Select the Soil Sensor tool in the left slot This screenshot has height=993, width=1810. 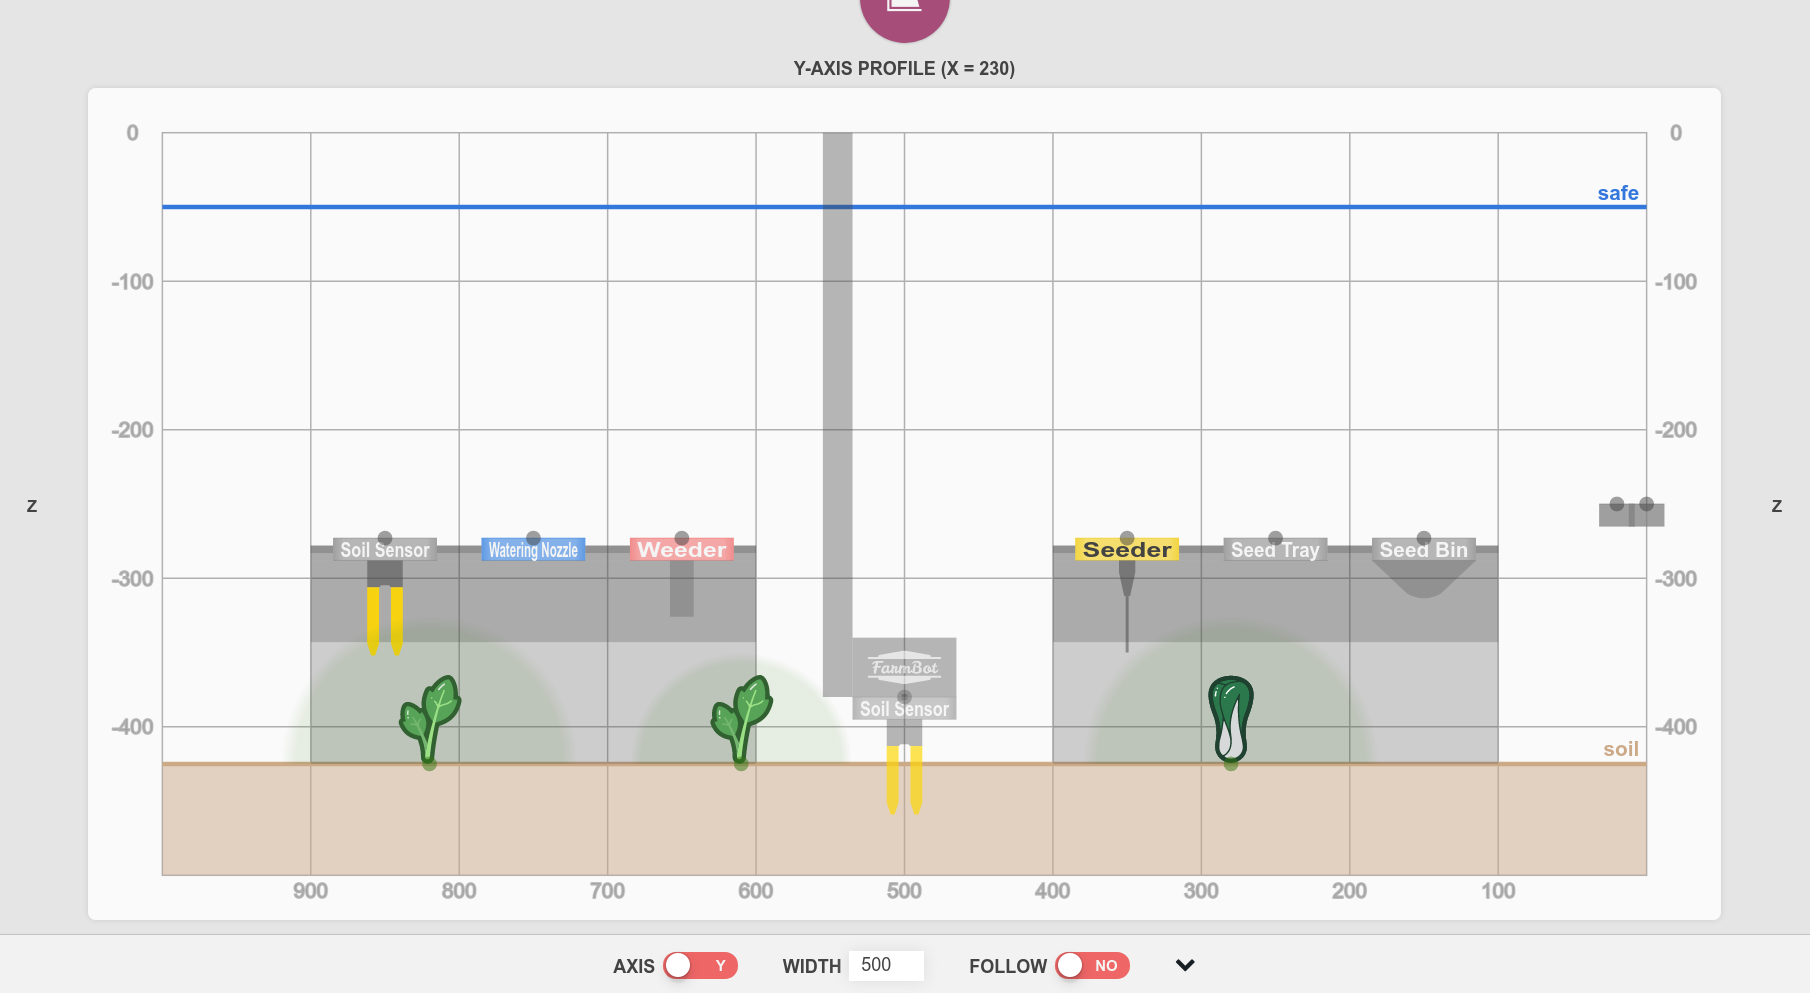point(384,549)
